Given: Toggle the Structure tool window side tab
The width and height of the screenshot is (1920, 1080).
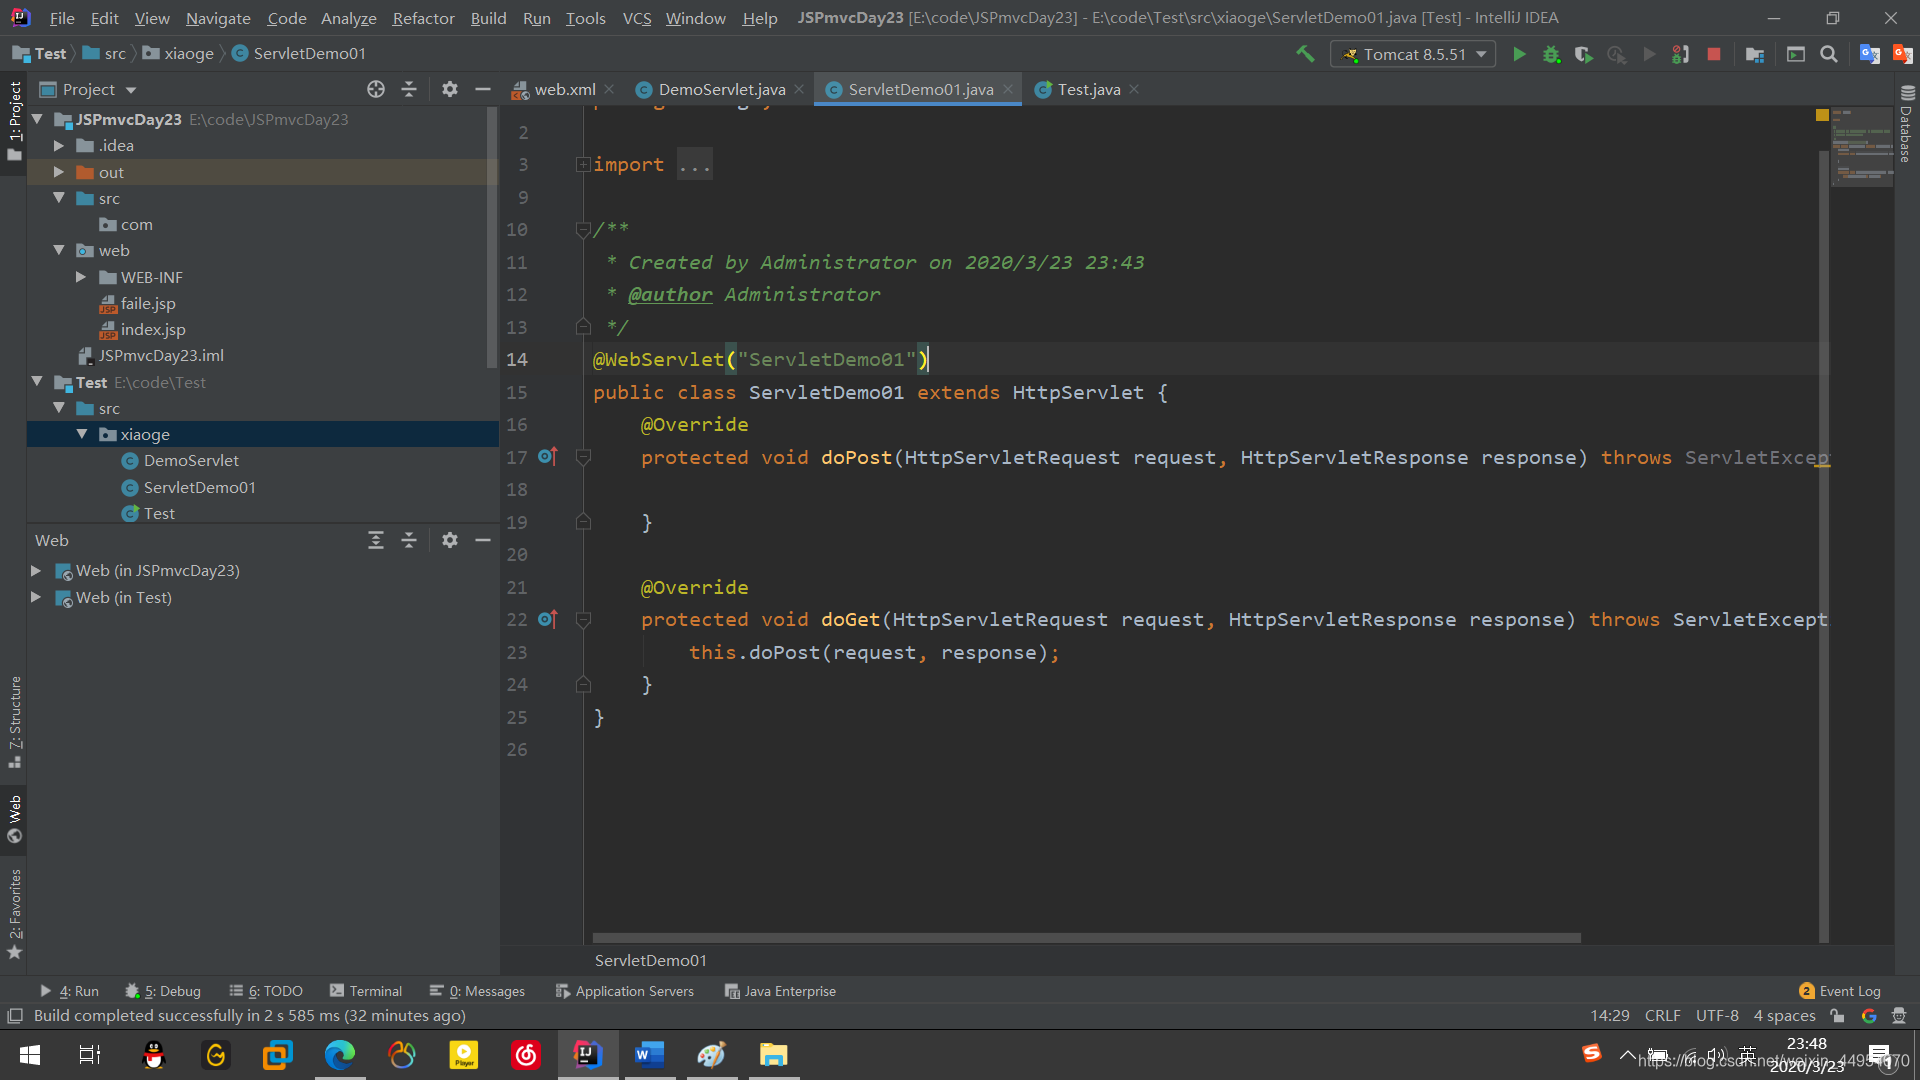Looking at the screenshot, I should coord(14,722).
